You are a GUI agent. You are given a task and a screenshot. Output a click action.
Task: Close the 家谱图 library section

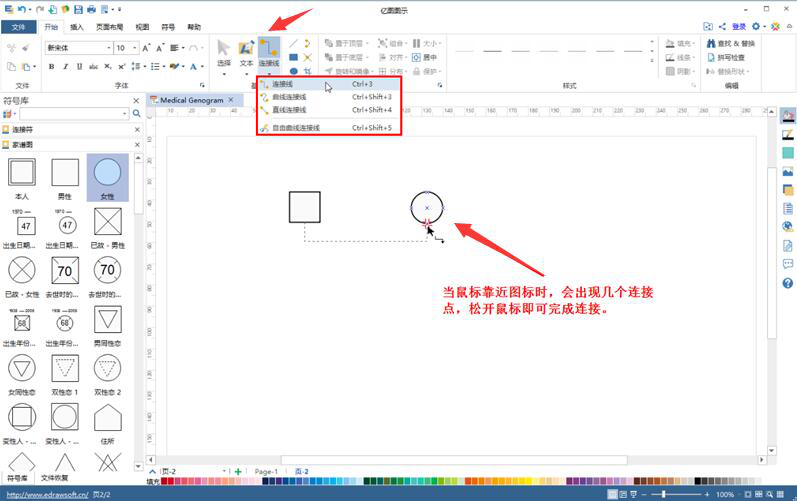[x=137, y=145]
